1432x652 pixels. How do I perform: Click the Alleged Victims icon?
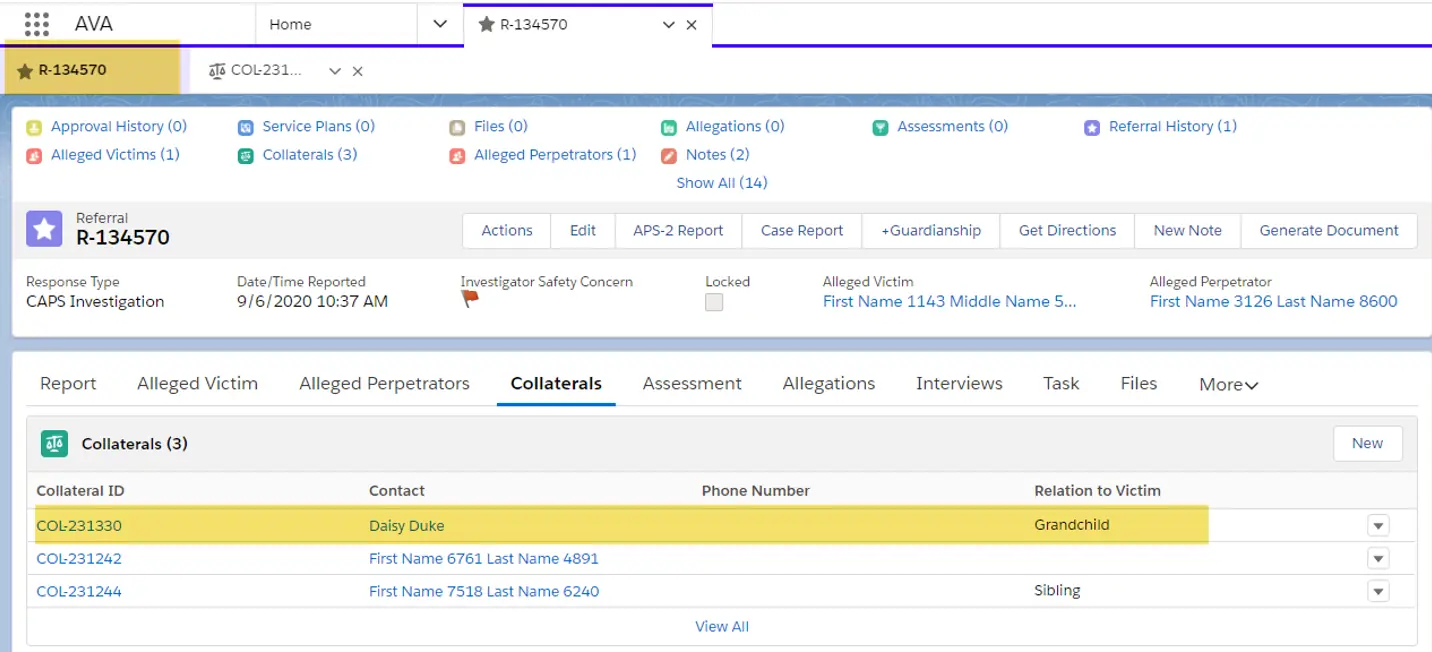coord(34,155)
